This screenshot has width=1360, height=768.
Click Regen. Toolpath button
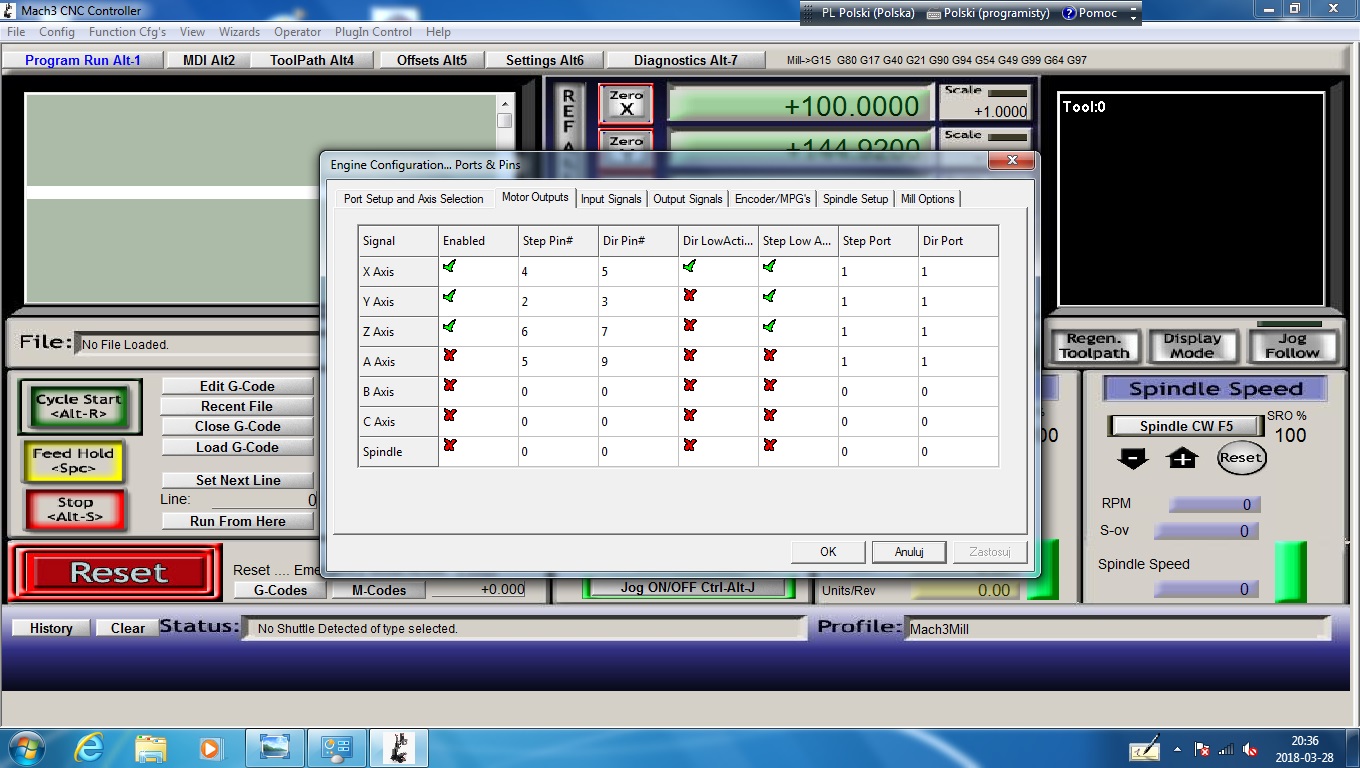[1094, 346]
